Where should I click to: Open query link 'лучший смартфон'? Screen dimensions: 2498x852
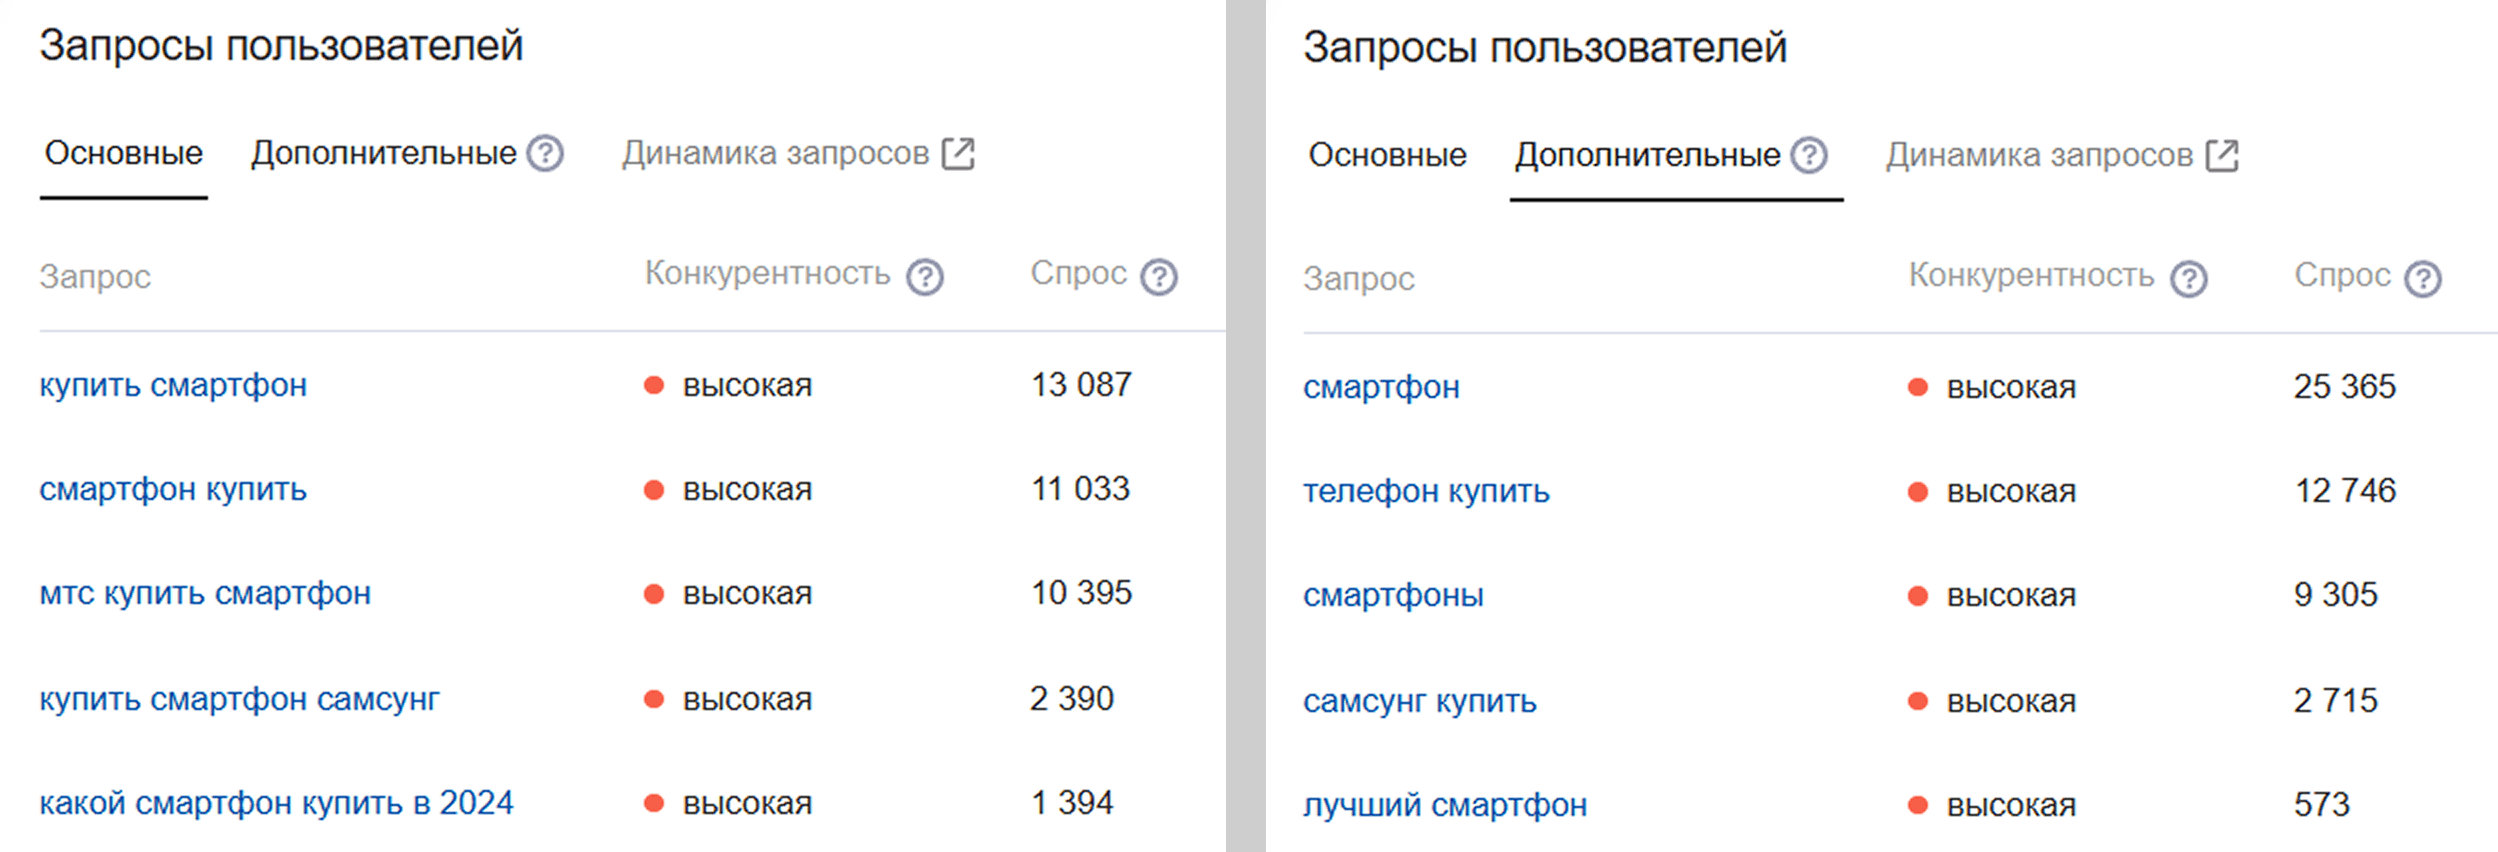[1444, 805]
